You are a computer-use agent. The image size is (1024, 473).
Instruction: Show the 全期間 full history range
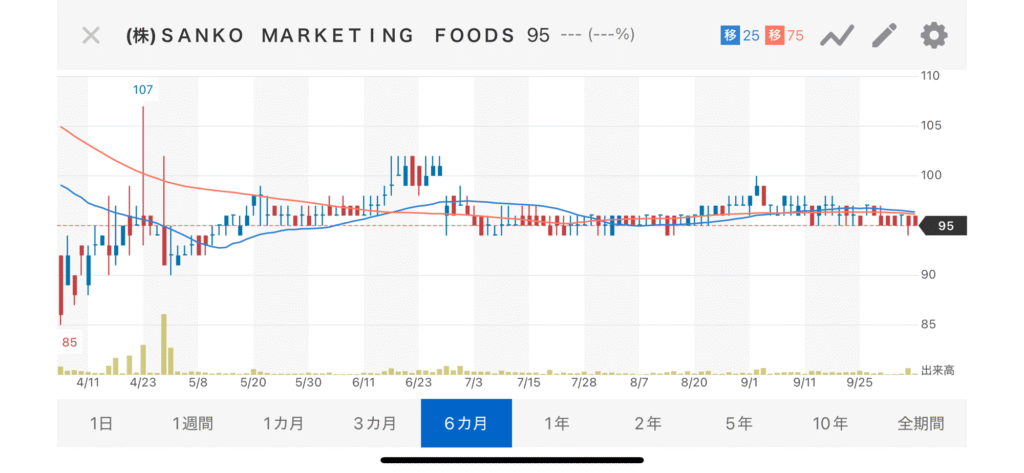(x=921, y=423)
